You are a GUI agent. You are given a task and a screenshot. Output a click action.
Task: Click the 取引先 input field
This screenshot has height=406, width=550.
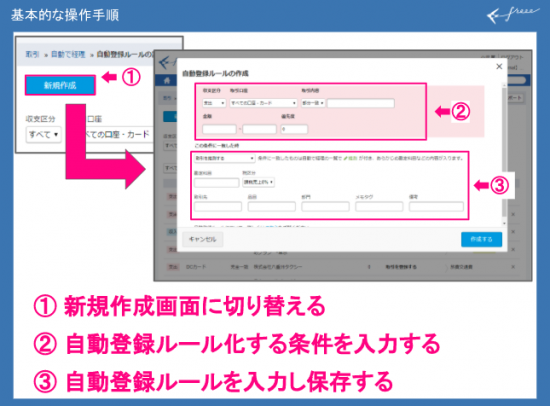(218, 206)
